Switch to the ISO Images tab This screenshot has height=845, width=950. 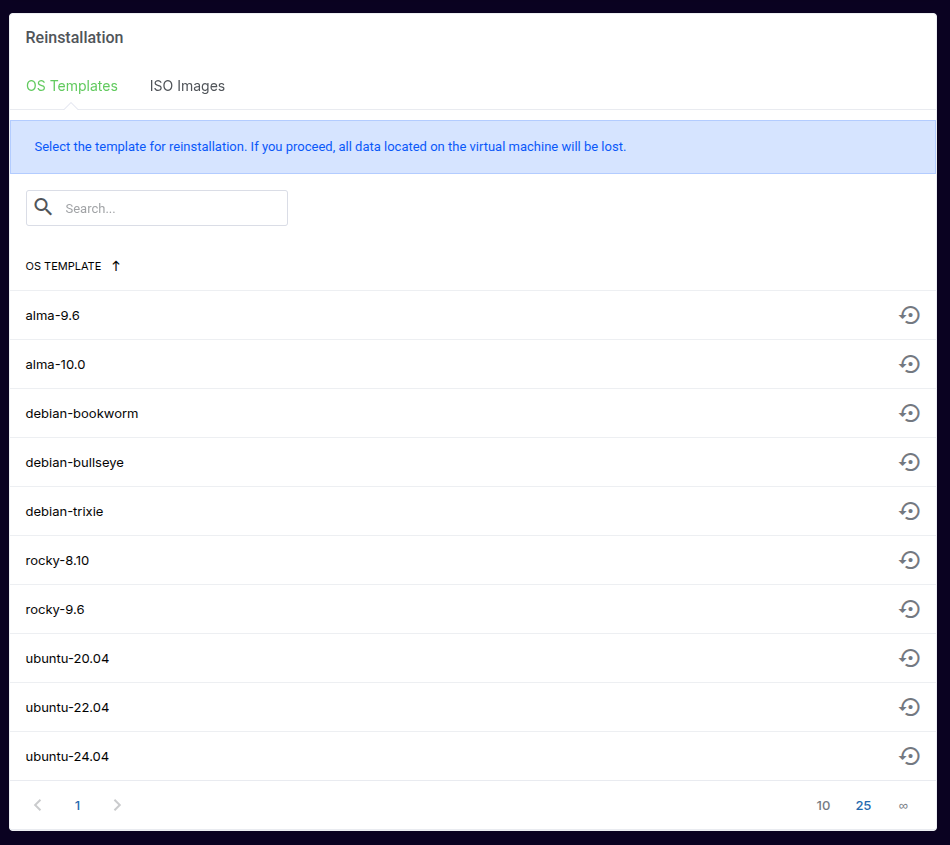tap(187, 86)
